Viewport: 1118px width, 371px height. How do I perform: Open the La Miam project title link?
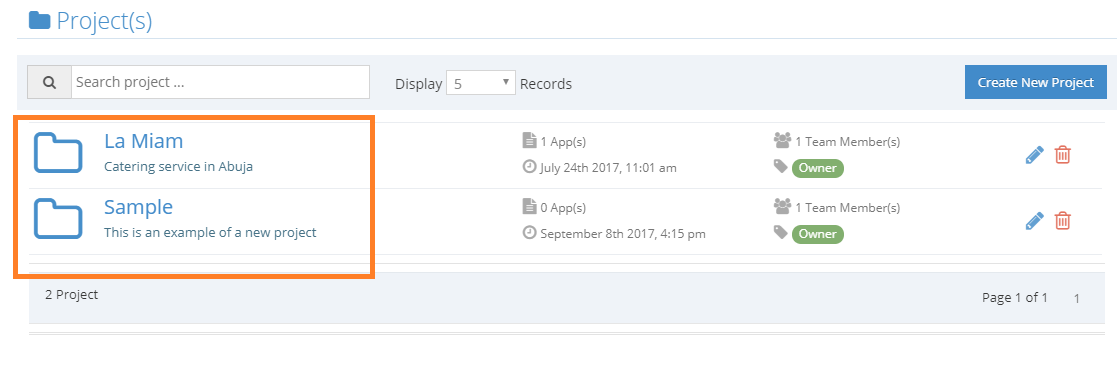(143, 141)
